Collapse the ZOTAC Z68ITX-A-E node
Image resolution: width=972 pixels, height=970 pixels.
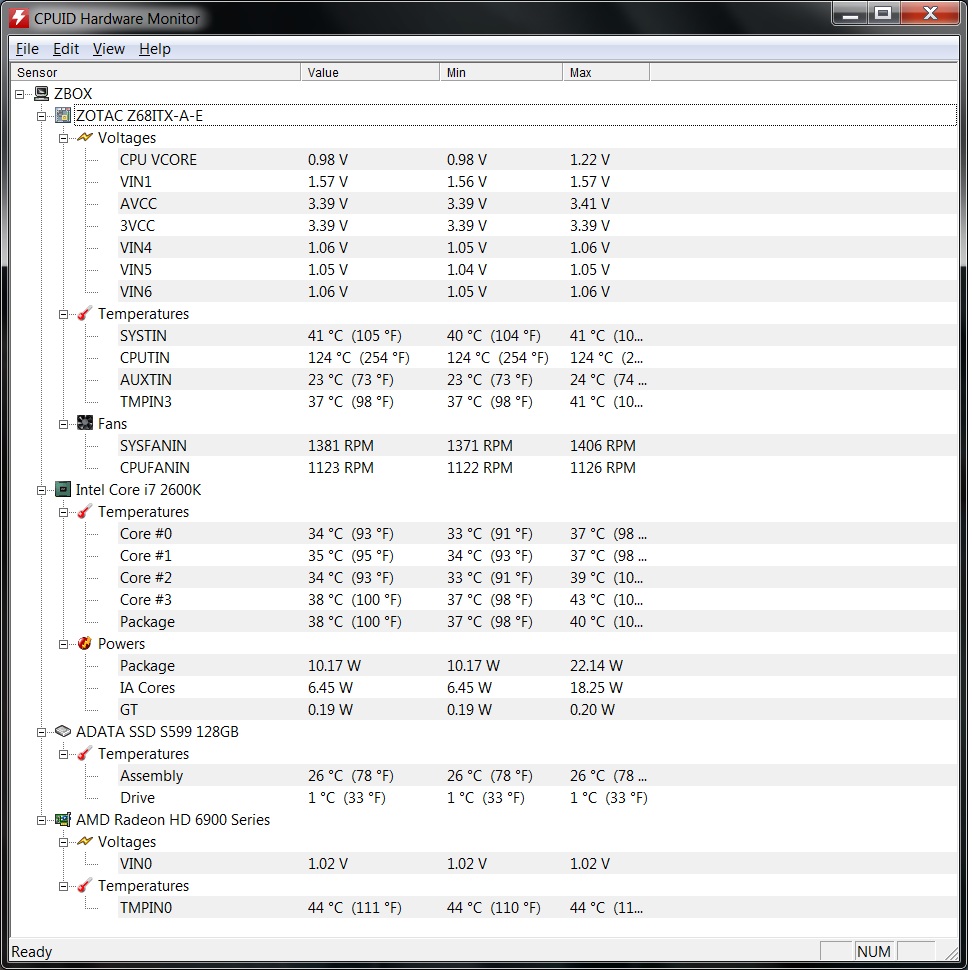point(42,116)
